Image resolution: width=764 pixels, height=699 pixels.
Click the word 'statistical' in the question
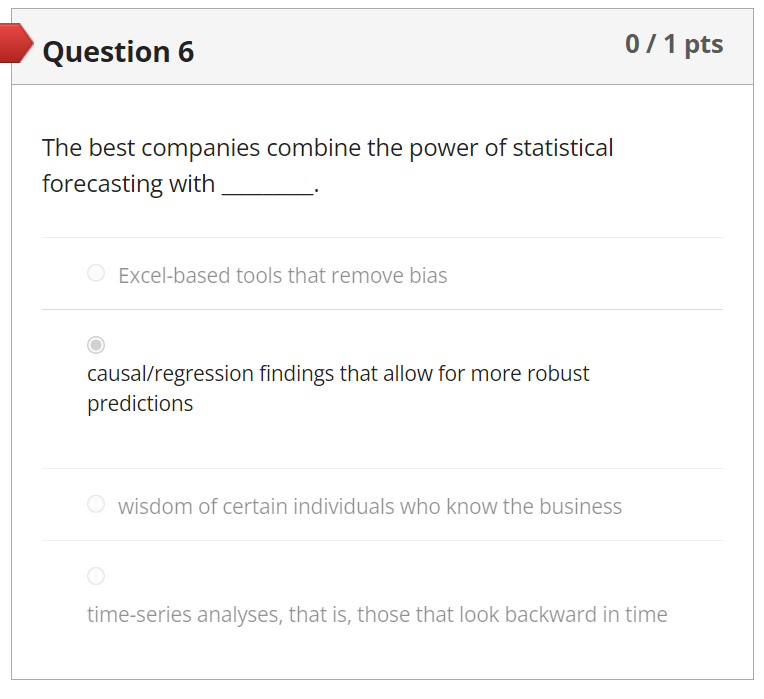click(563, 148)
